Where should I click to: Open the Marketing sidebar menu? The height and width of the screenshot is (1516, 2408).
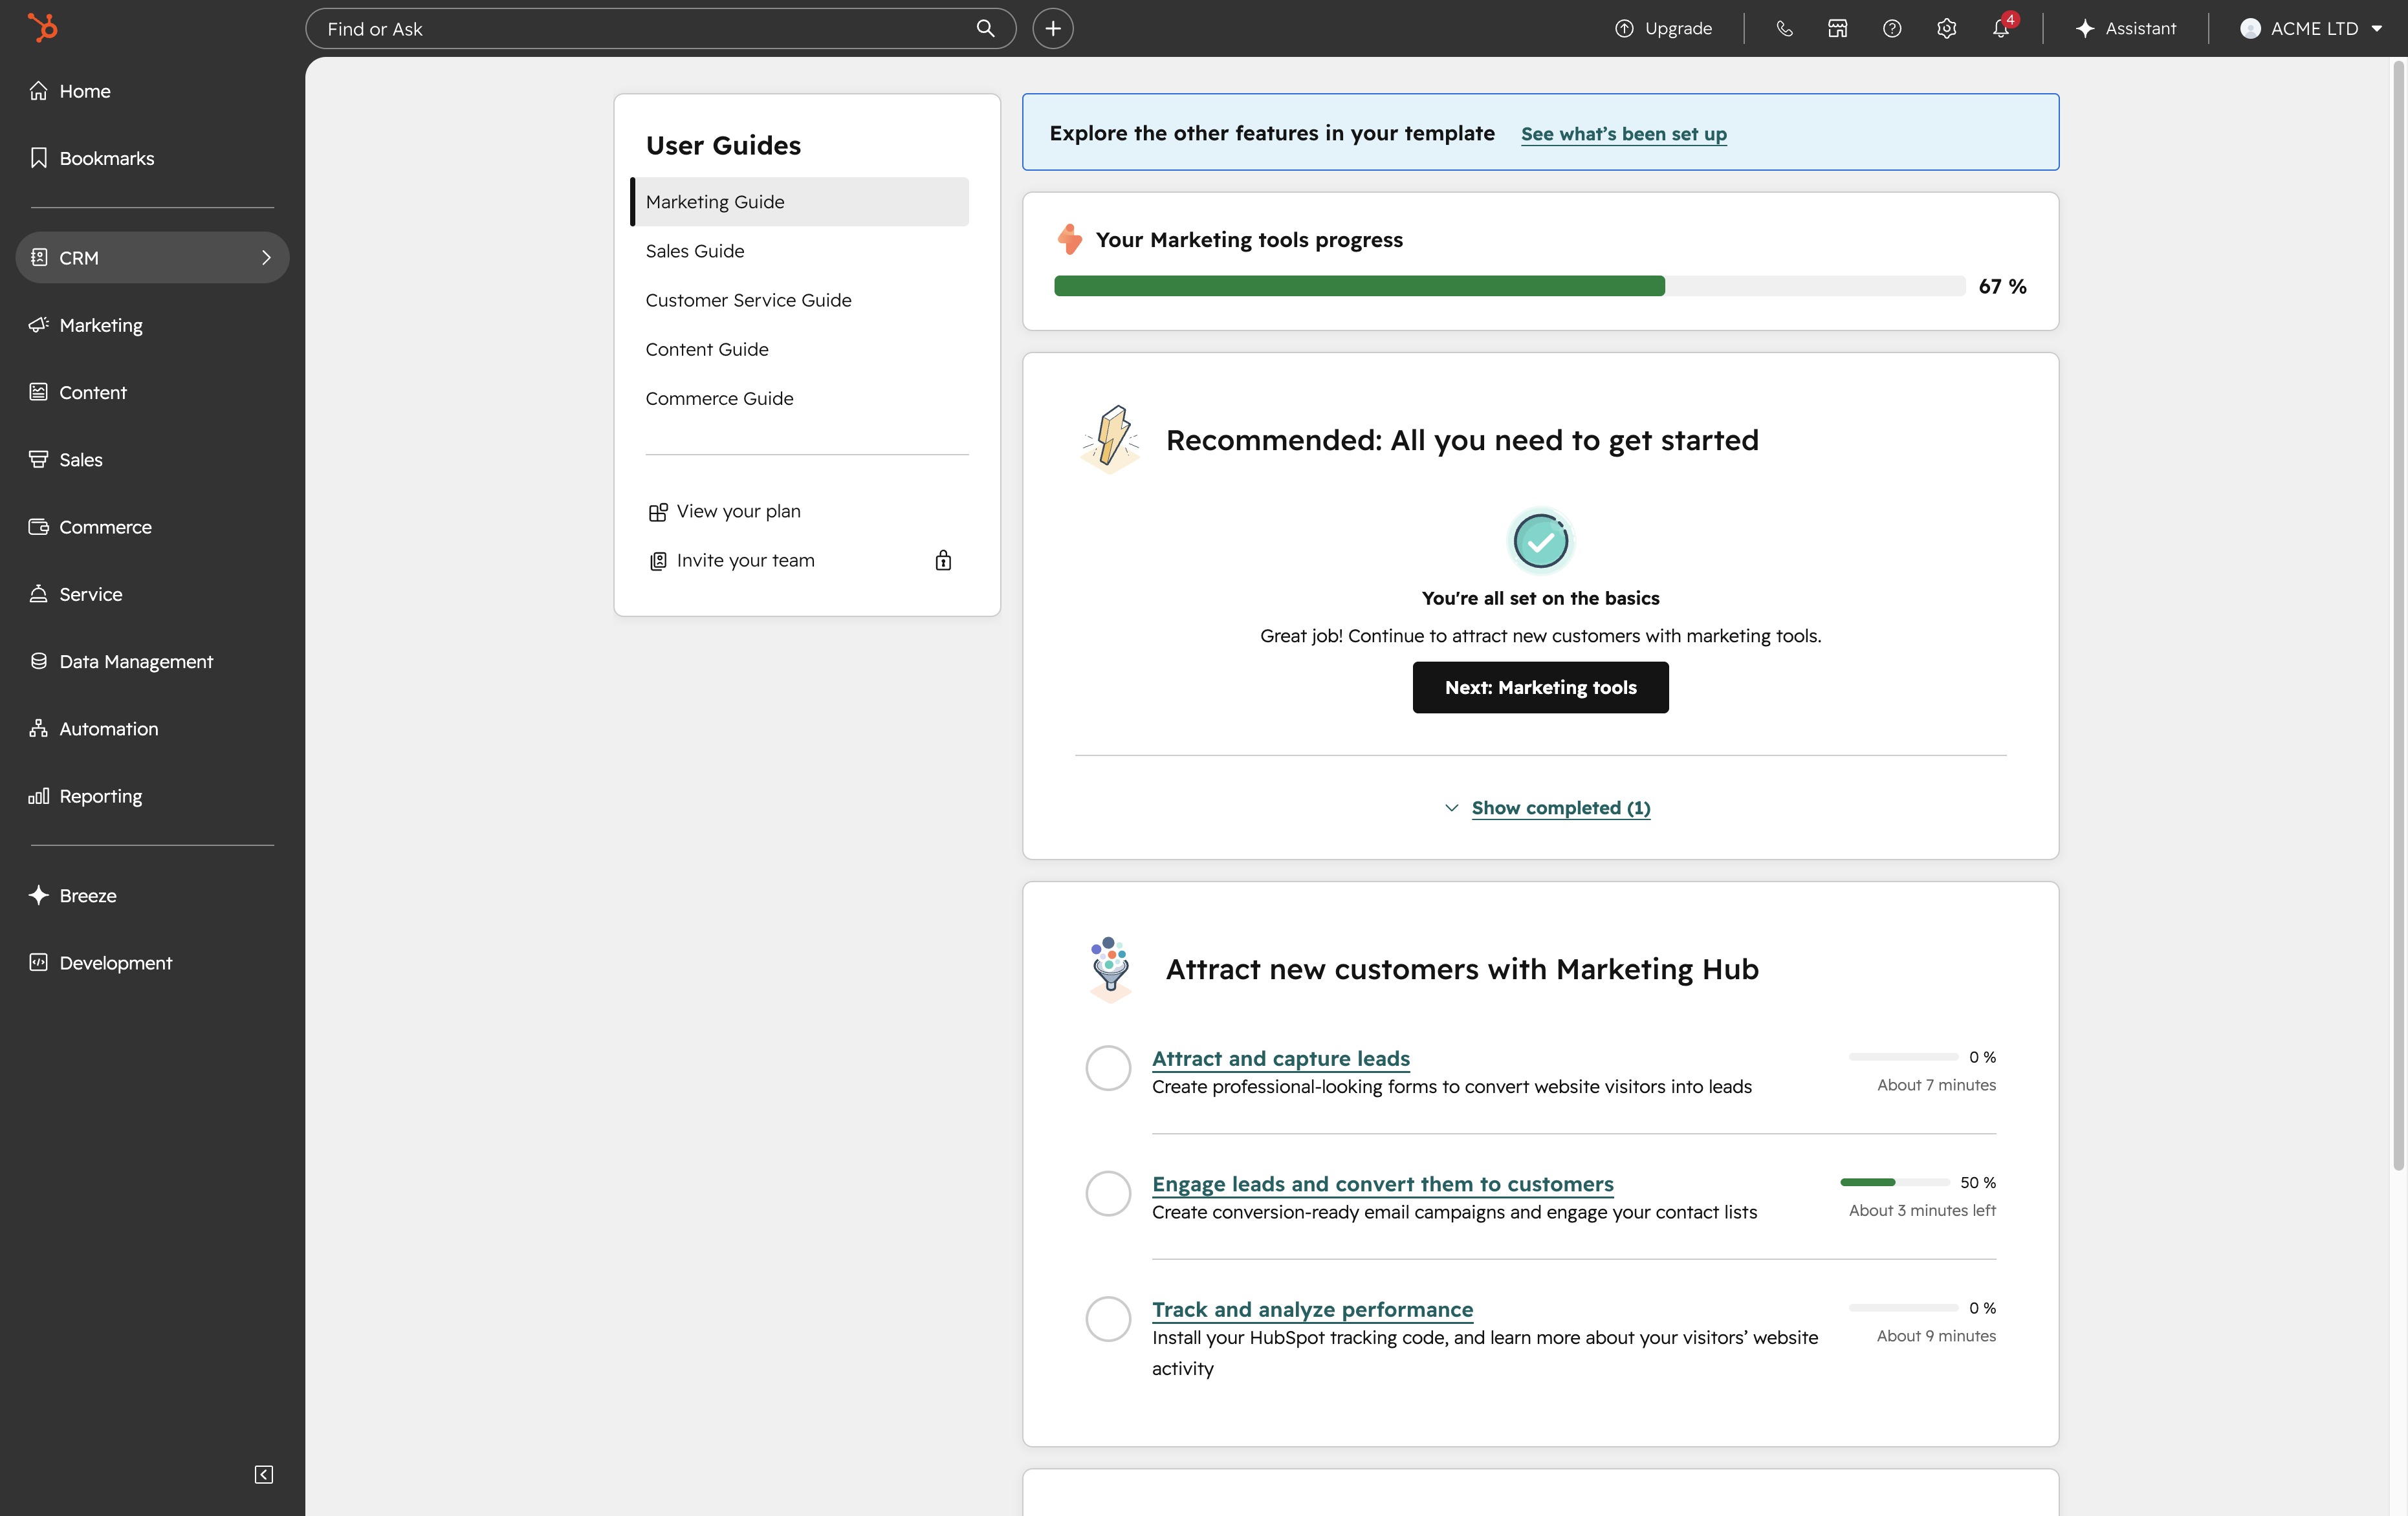click(152, 325)
